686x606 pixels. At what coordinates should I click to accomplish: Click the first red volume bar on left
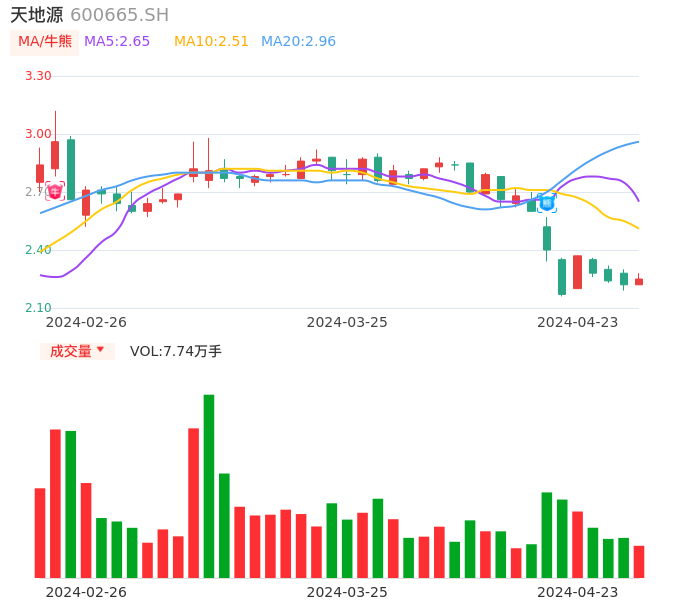click(x=40, y=533)
